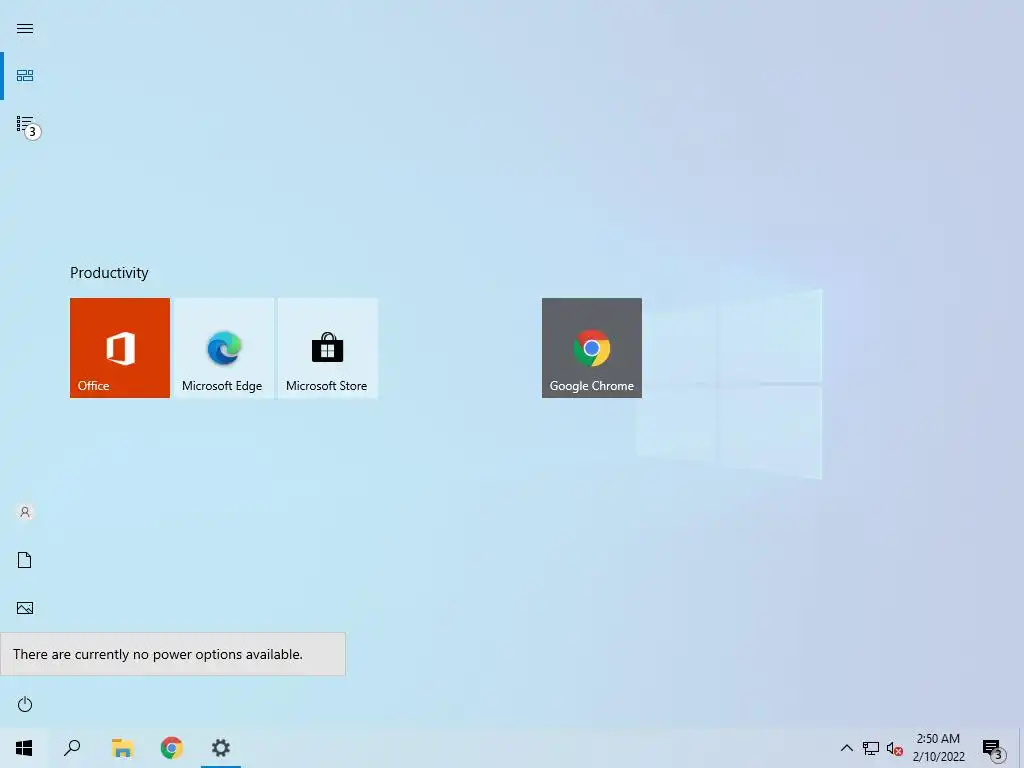1024x768 pixels.
Task: Open the network status tray icon
Action: (871, 748)
